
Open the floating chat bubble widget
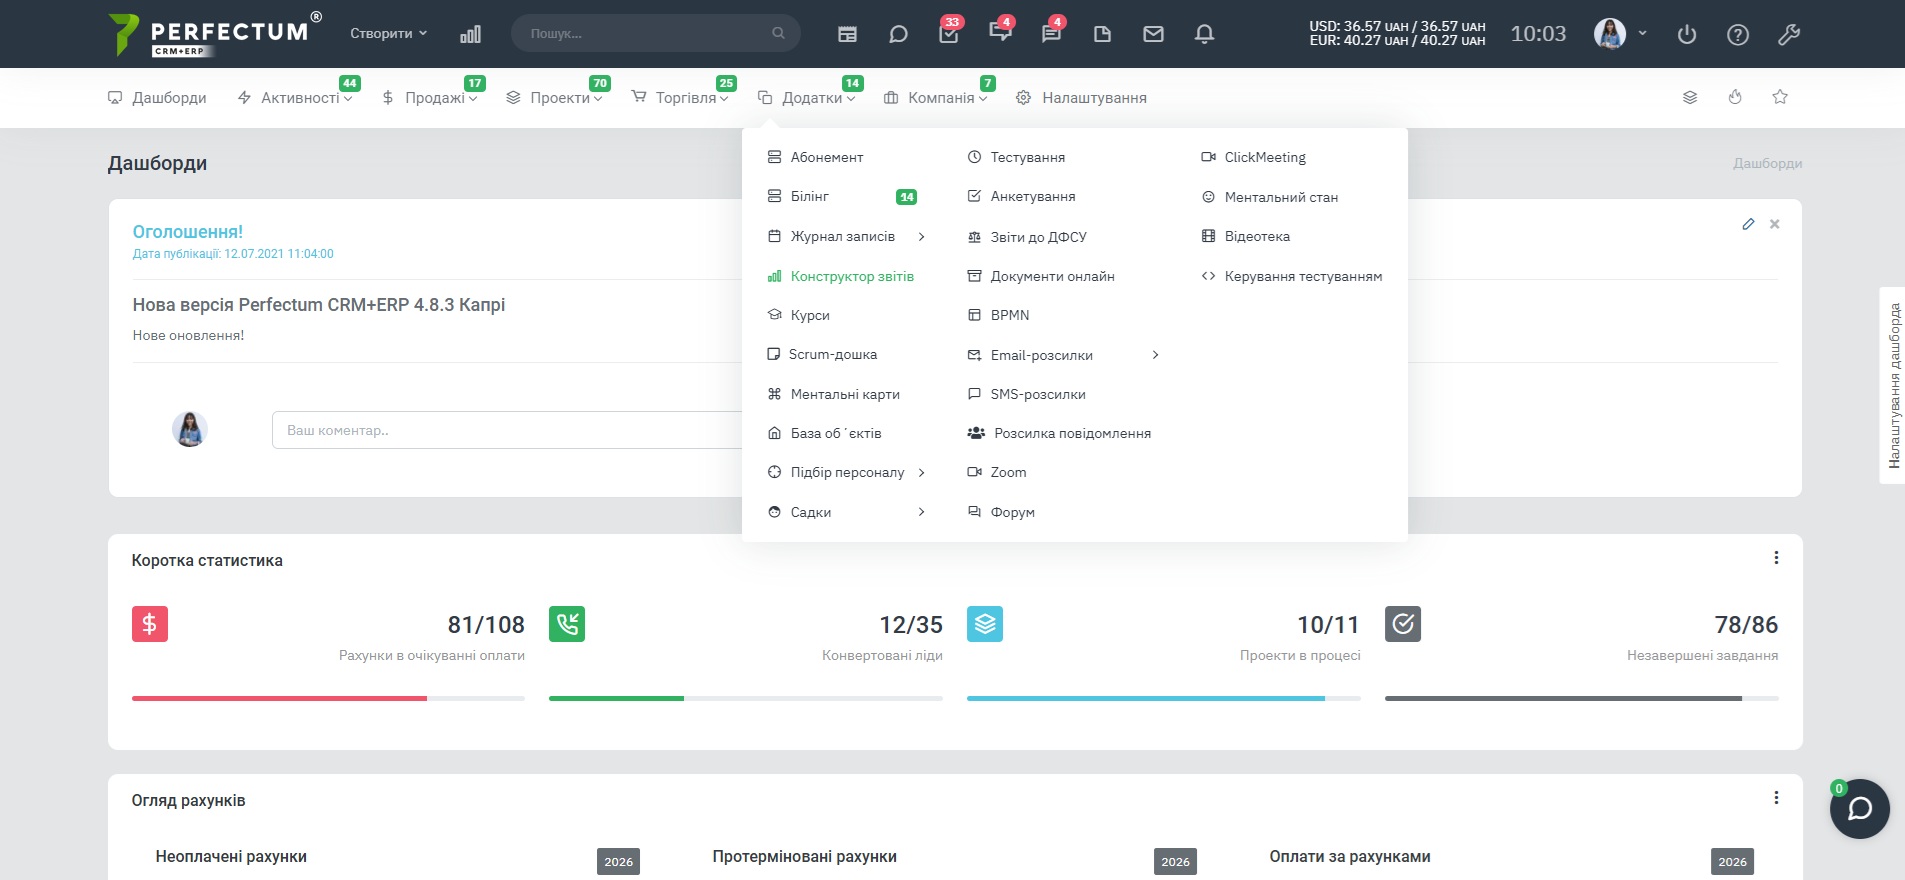tap(1860, 808)
